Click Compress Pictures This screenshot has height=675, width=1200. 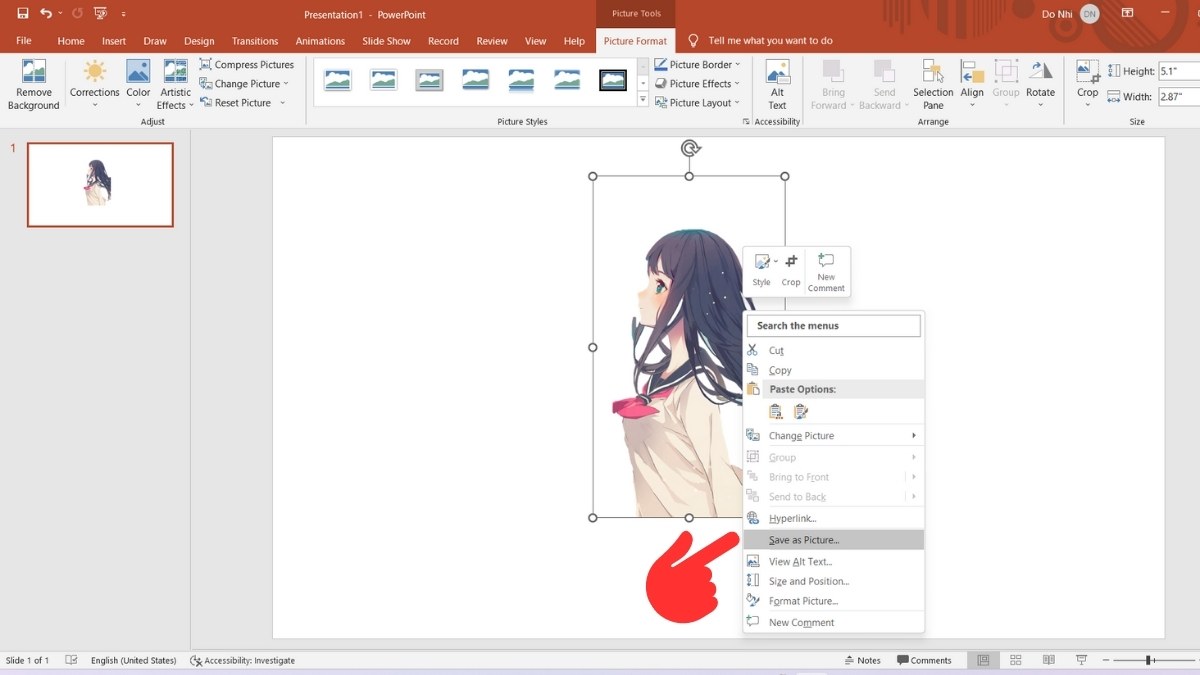point(247,64)
